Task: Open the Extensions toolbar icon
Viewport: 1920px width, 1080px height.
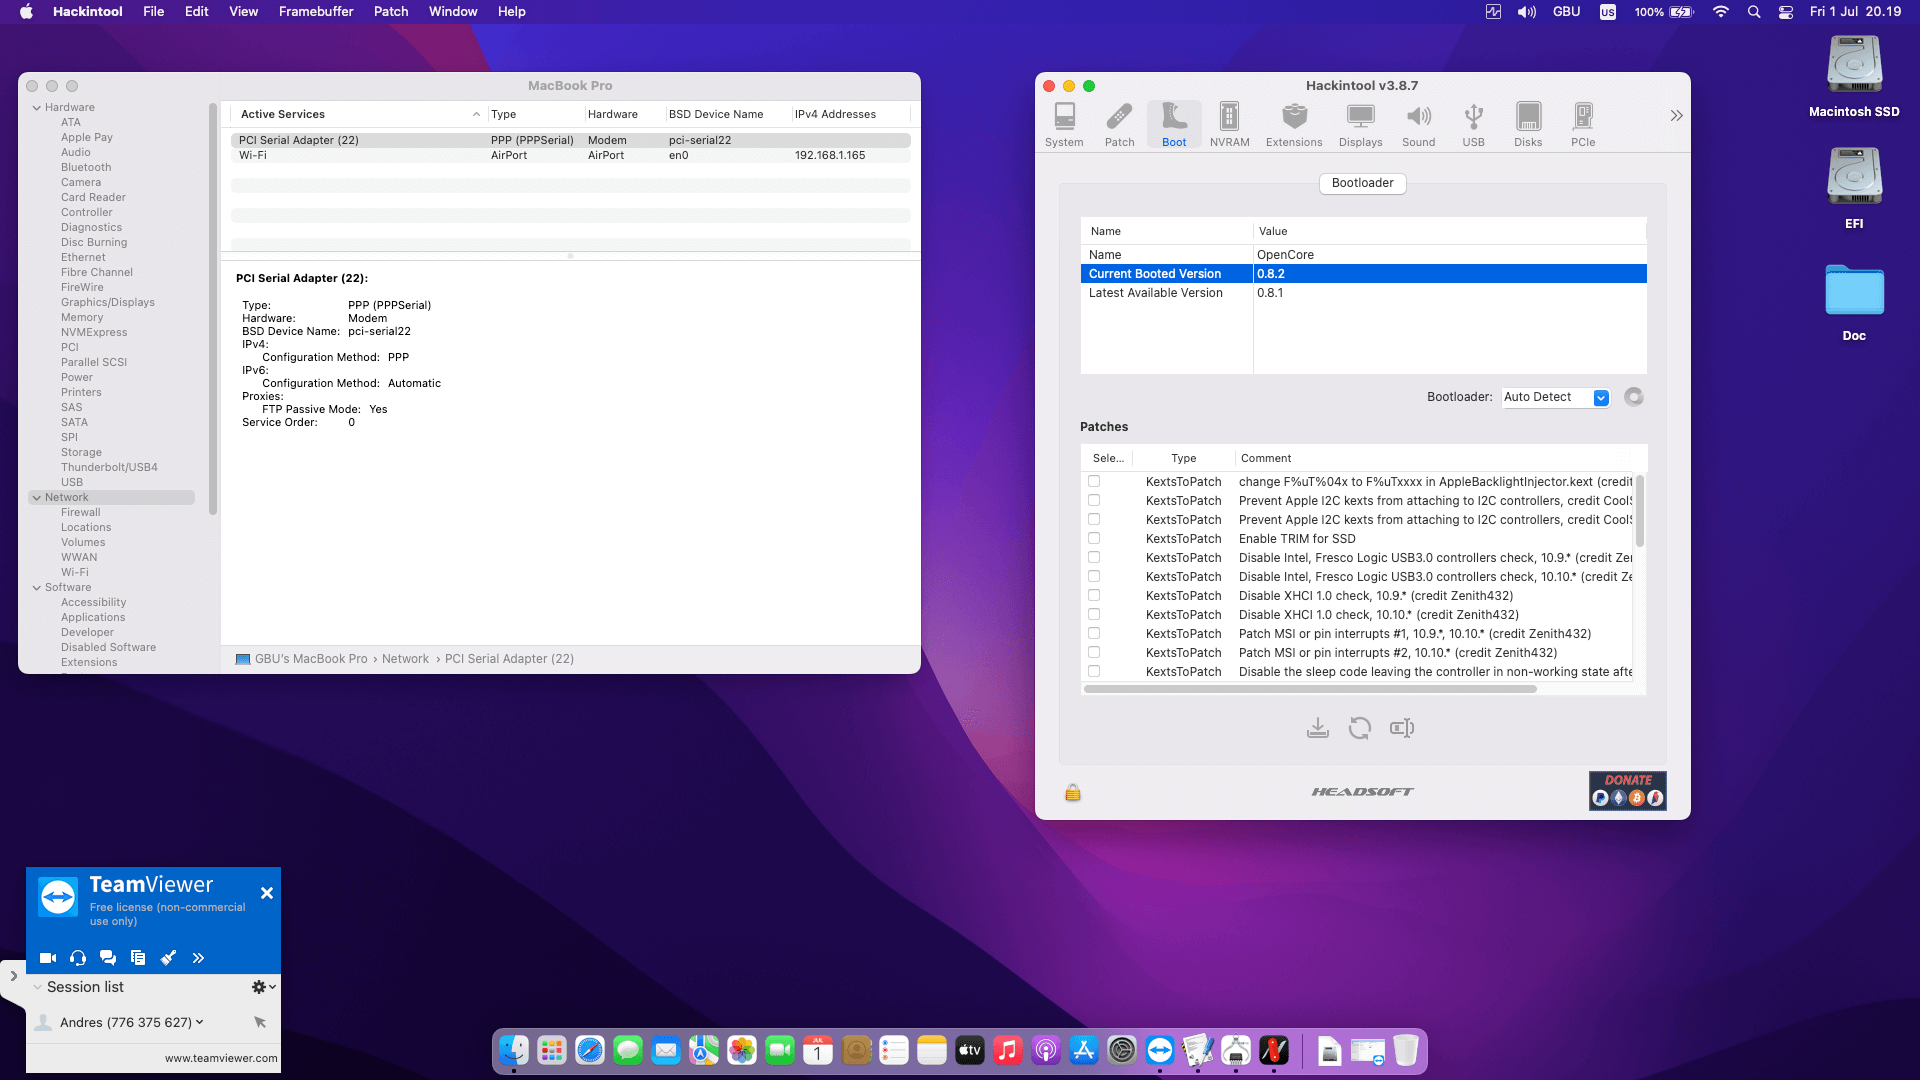Action: 1294,125
